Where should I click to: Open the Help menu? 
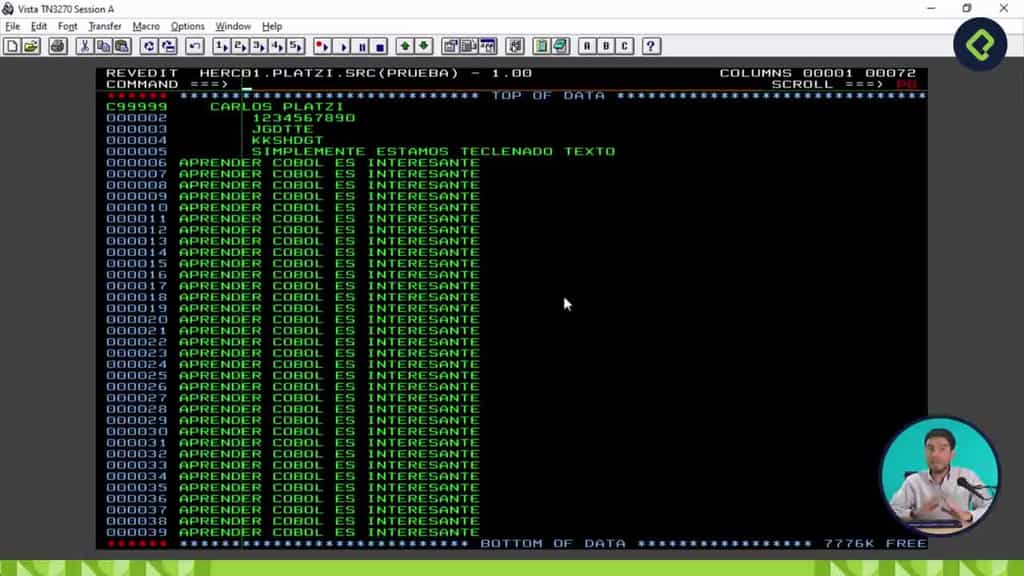[272, 26]
